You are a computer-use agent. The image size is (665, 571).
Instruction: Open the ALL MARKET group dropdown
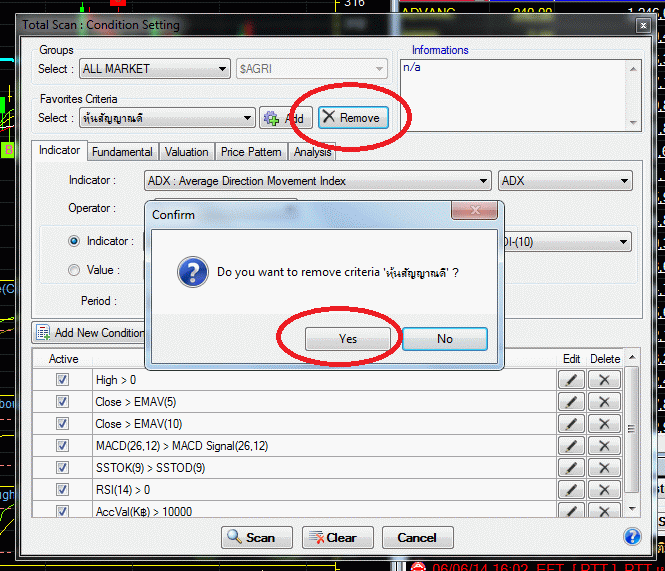(x=155, y=69)
